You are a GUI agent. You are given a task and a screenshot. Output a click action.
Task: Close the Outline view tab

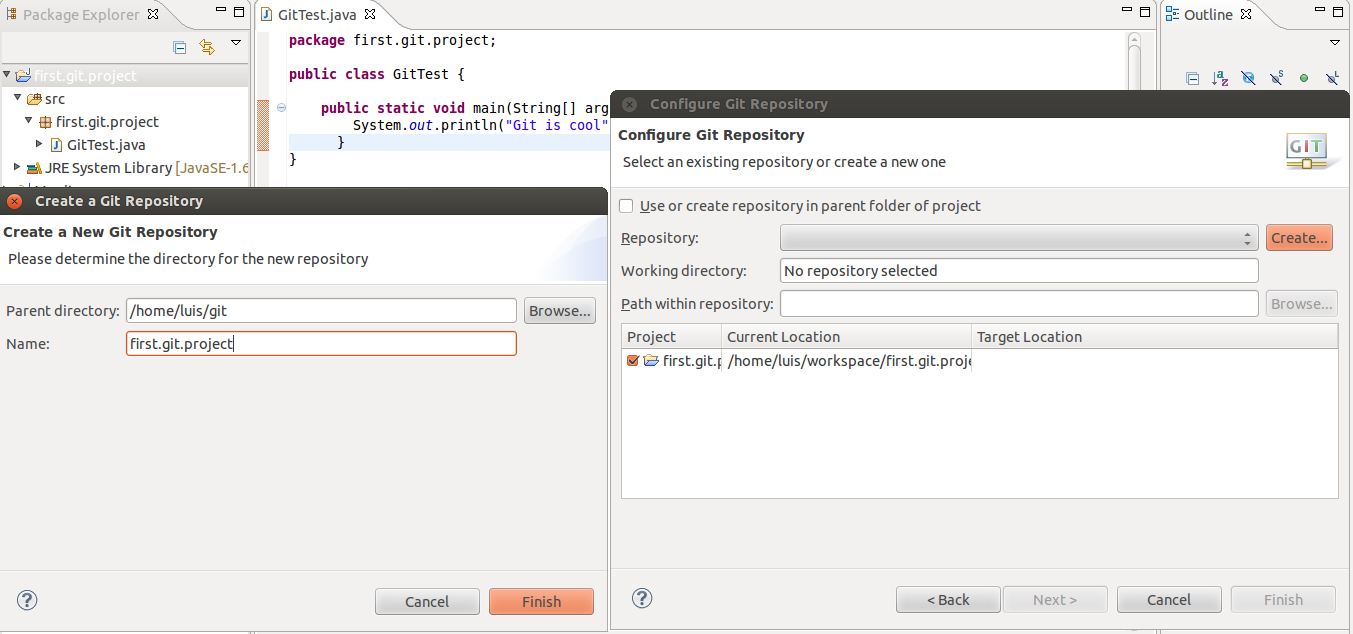click(x=1246, y=14)
